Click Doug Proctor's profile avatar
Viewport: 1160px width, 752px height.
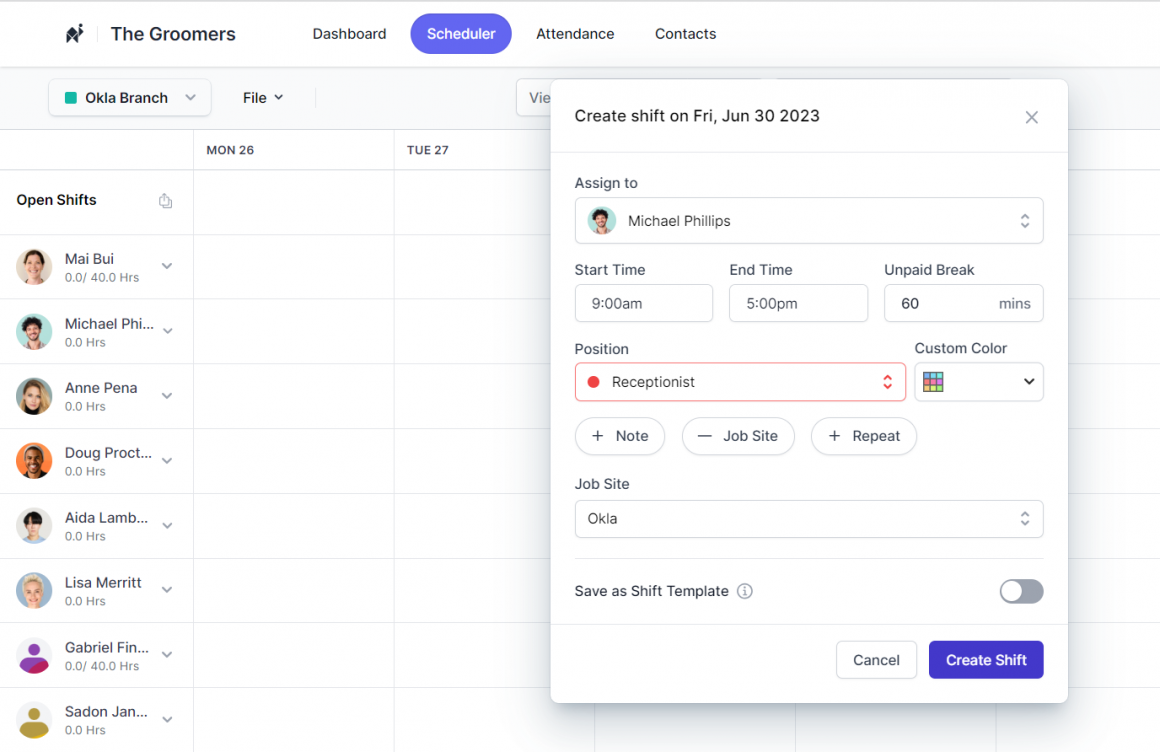point(34,461)
